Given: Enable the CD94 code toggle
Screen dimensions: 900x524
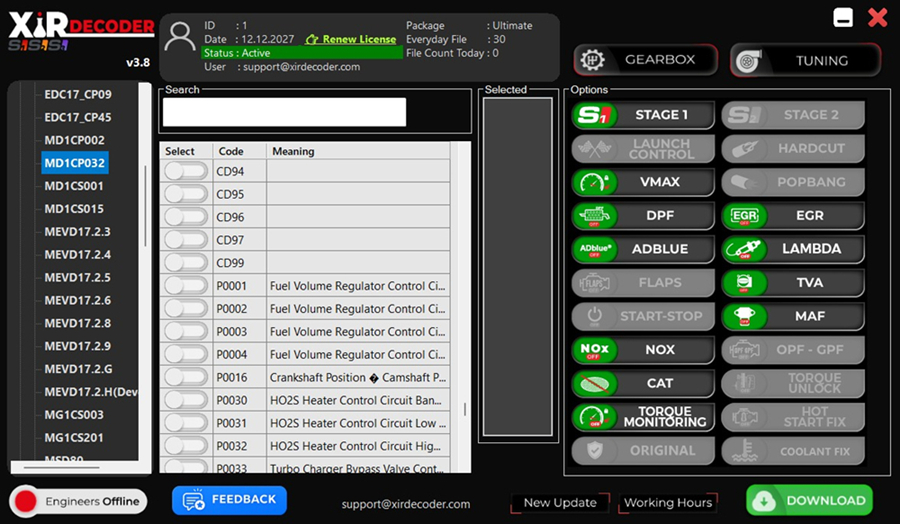Looking at the screenshot, I should [185, 171].
